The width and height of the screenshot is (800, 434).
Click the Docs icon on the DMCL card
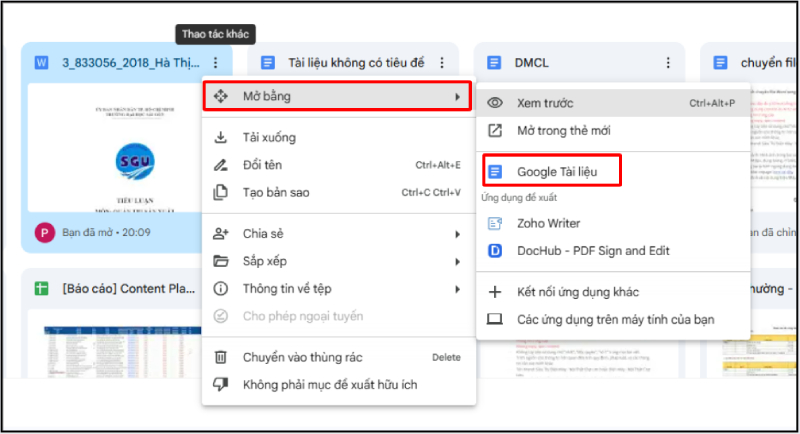(x=493, y=63)
